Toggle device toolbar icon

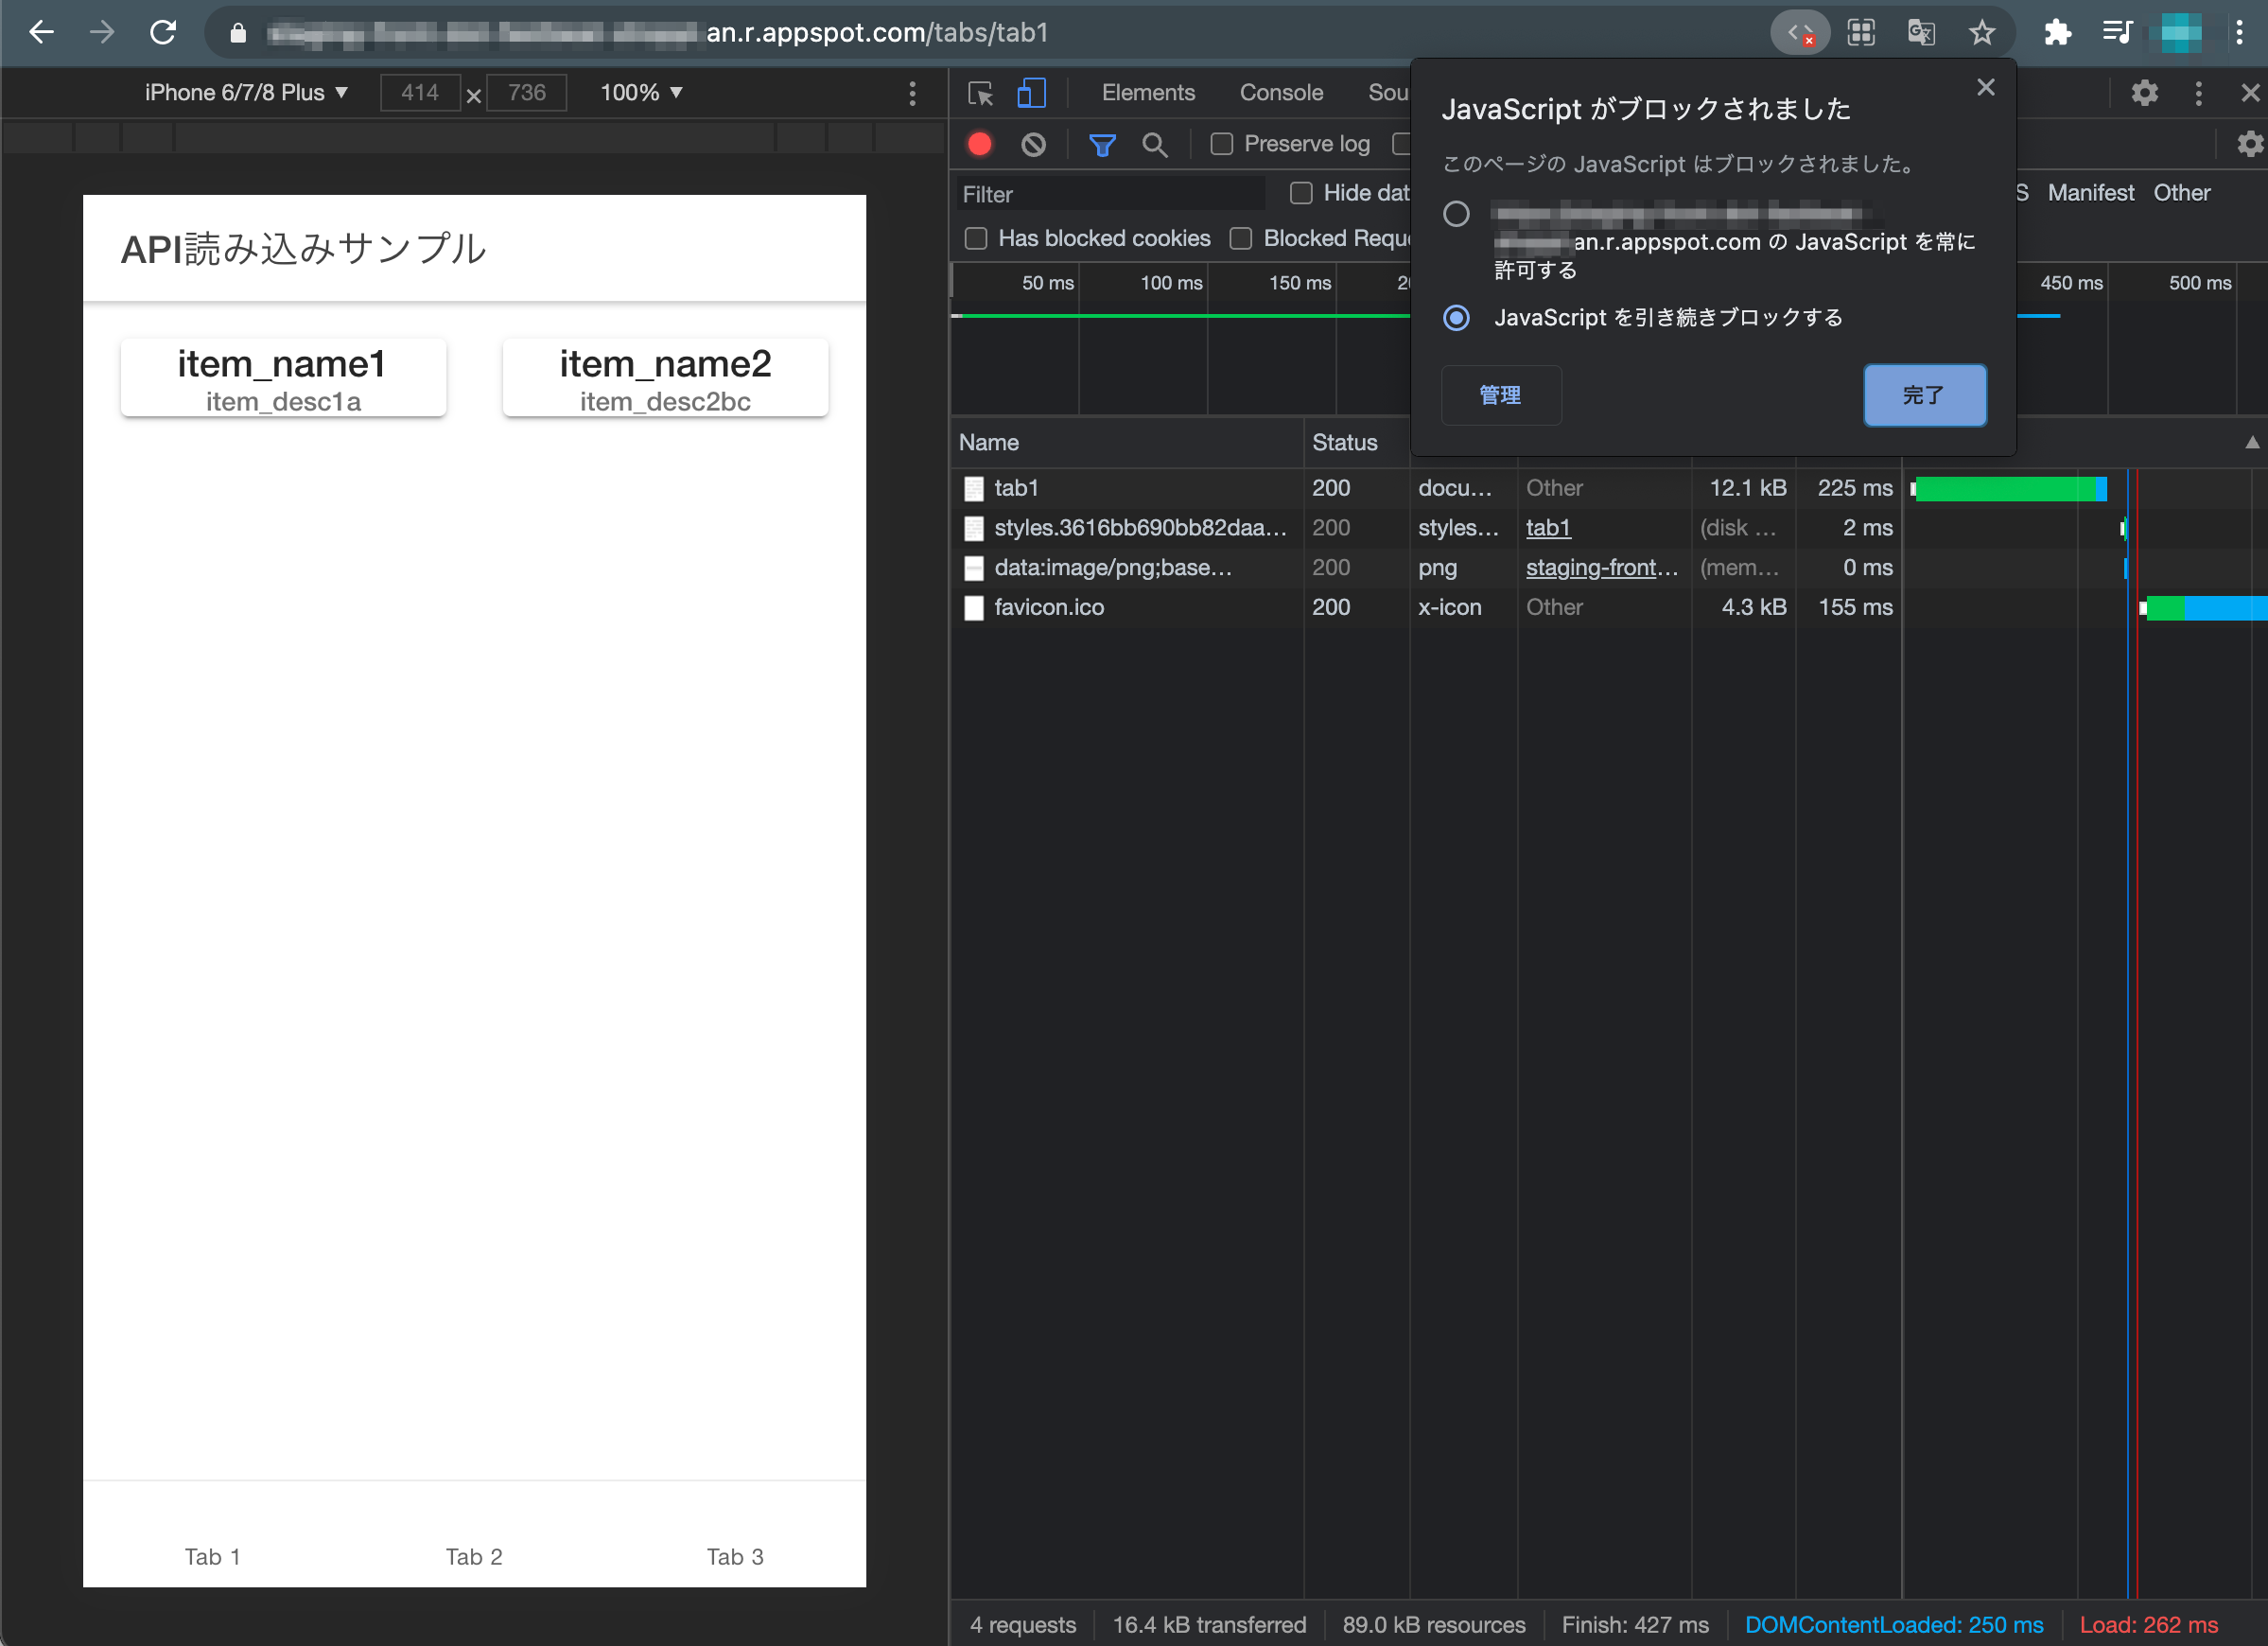[1031, 93]
